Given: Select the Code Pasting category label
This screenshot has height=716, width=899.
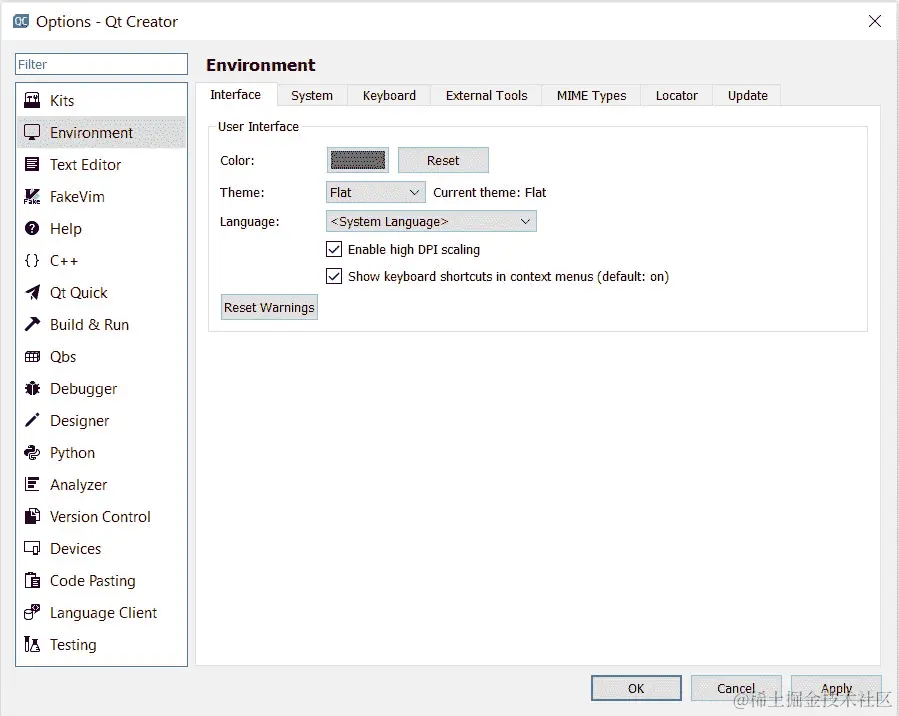Looking at the screenshot, I should [93, 581].
